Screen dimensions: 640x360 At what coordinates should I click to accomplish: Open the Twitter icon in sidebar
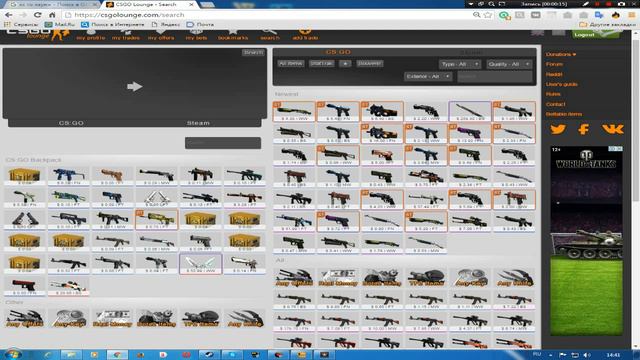[558, 129]
